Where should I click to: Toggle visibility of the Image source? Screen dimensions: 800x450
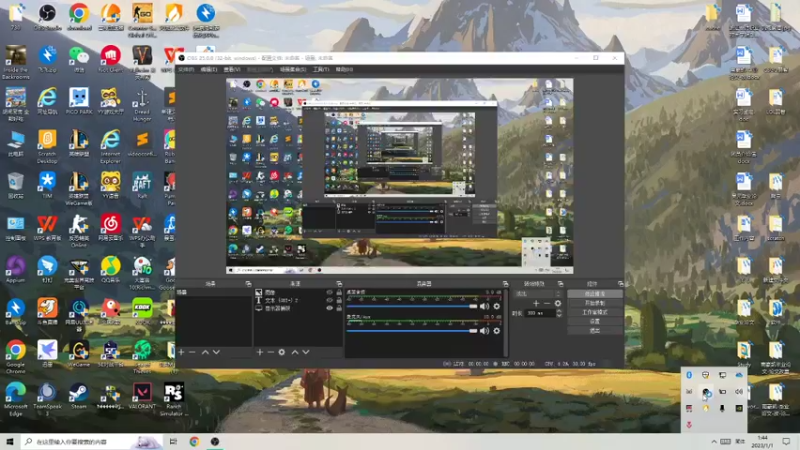[330, 292]
